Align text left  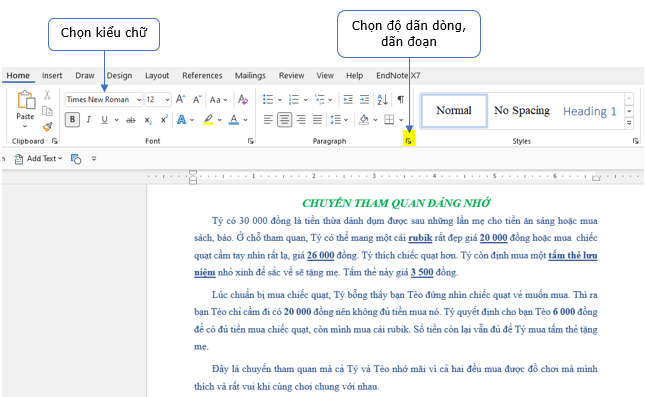coord(268,120)
